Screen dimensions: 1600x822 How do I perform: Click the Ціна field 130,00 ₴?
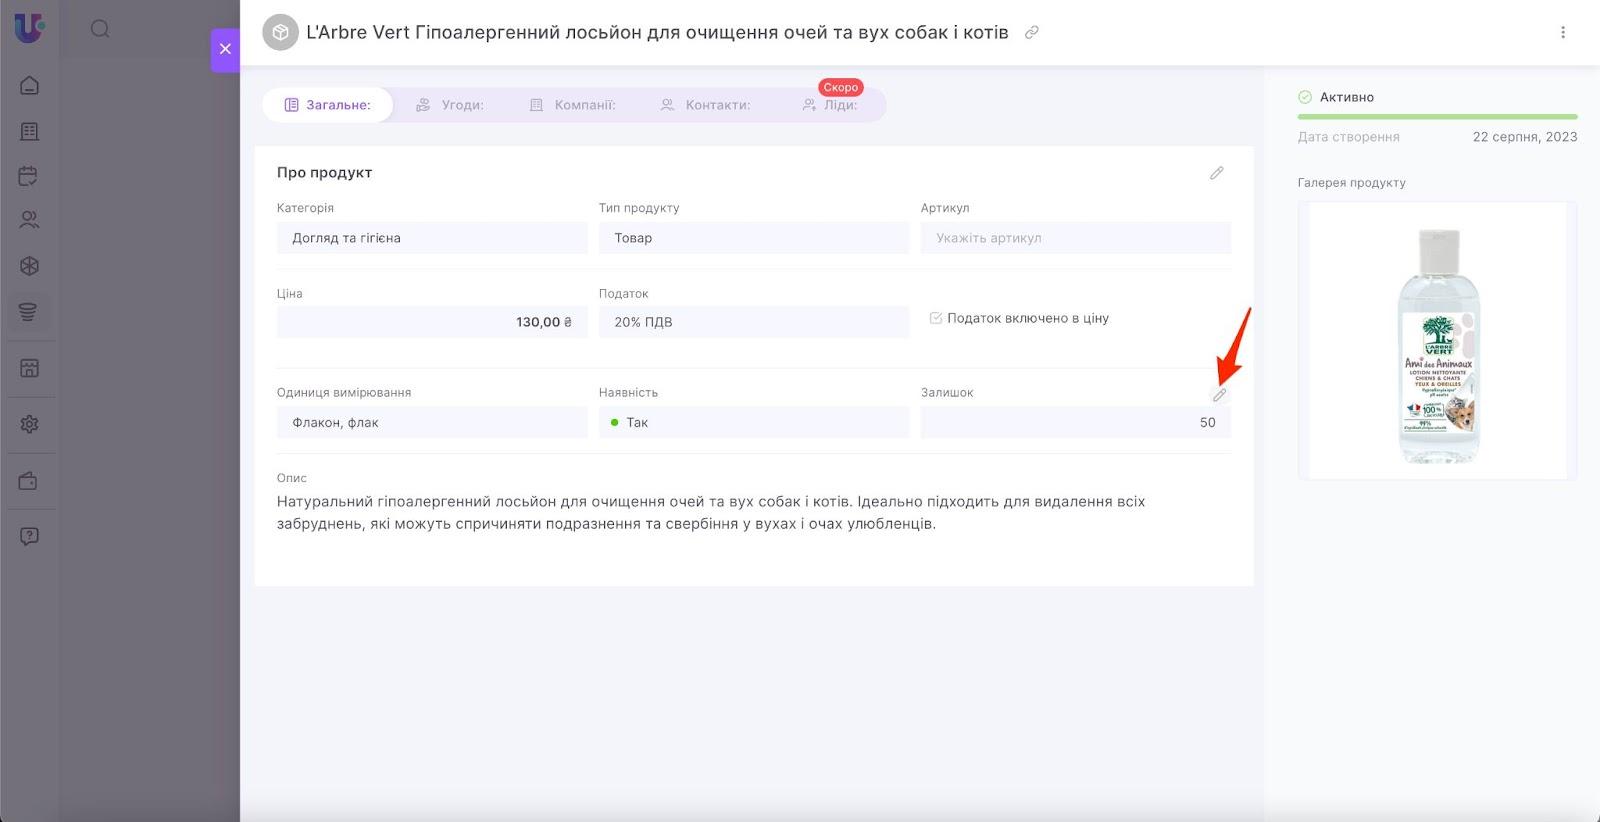432,322
